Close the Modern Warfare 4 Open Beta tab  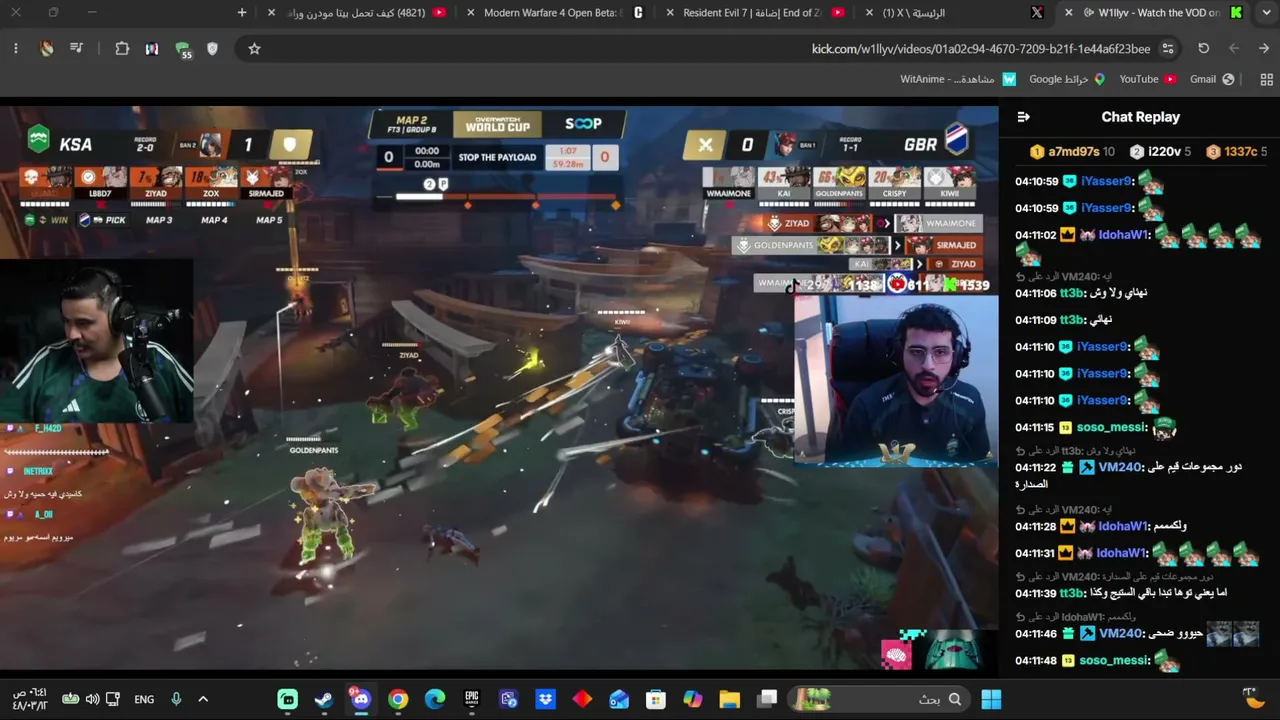pyautogui.click(x=471, y=13)
